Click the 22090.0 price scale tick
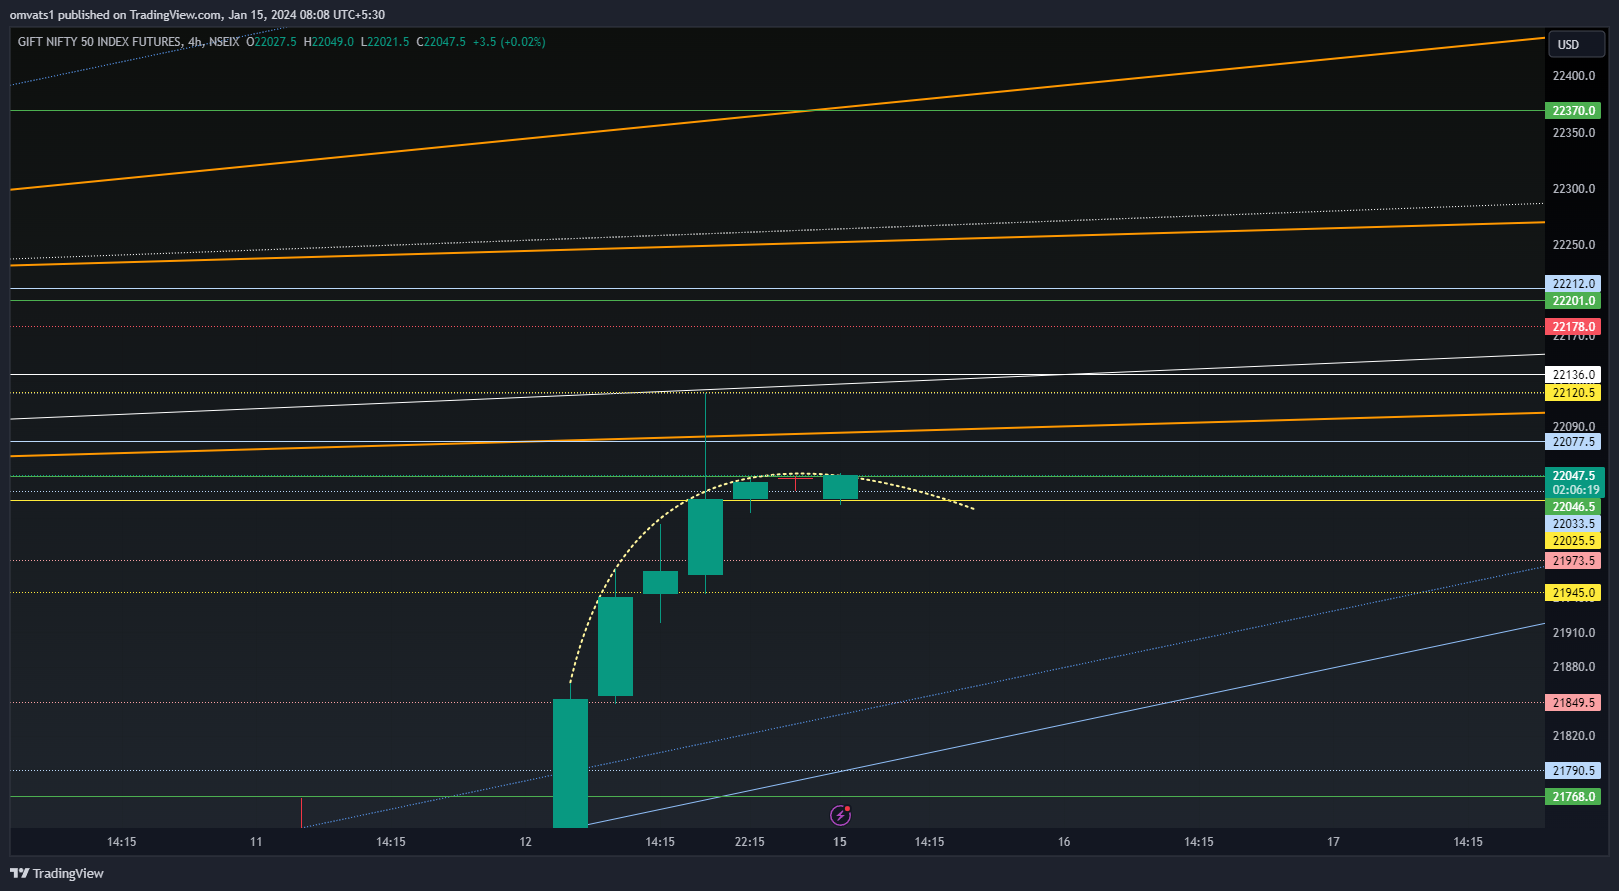 pos(1573,427)
